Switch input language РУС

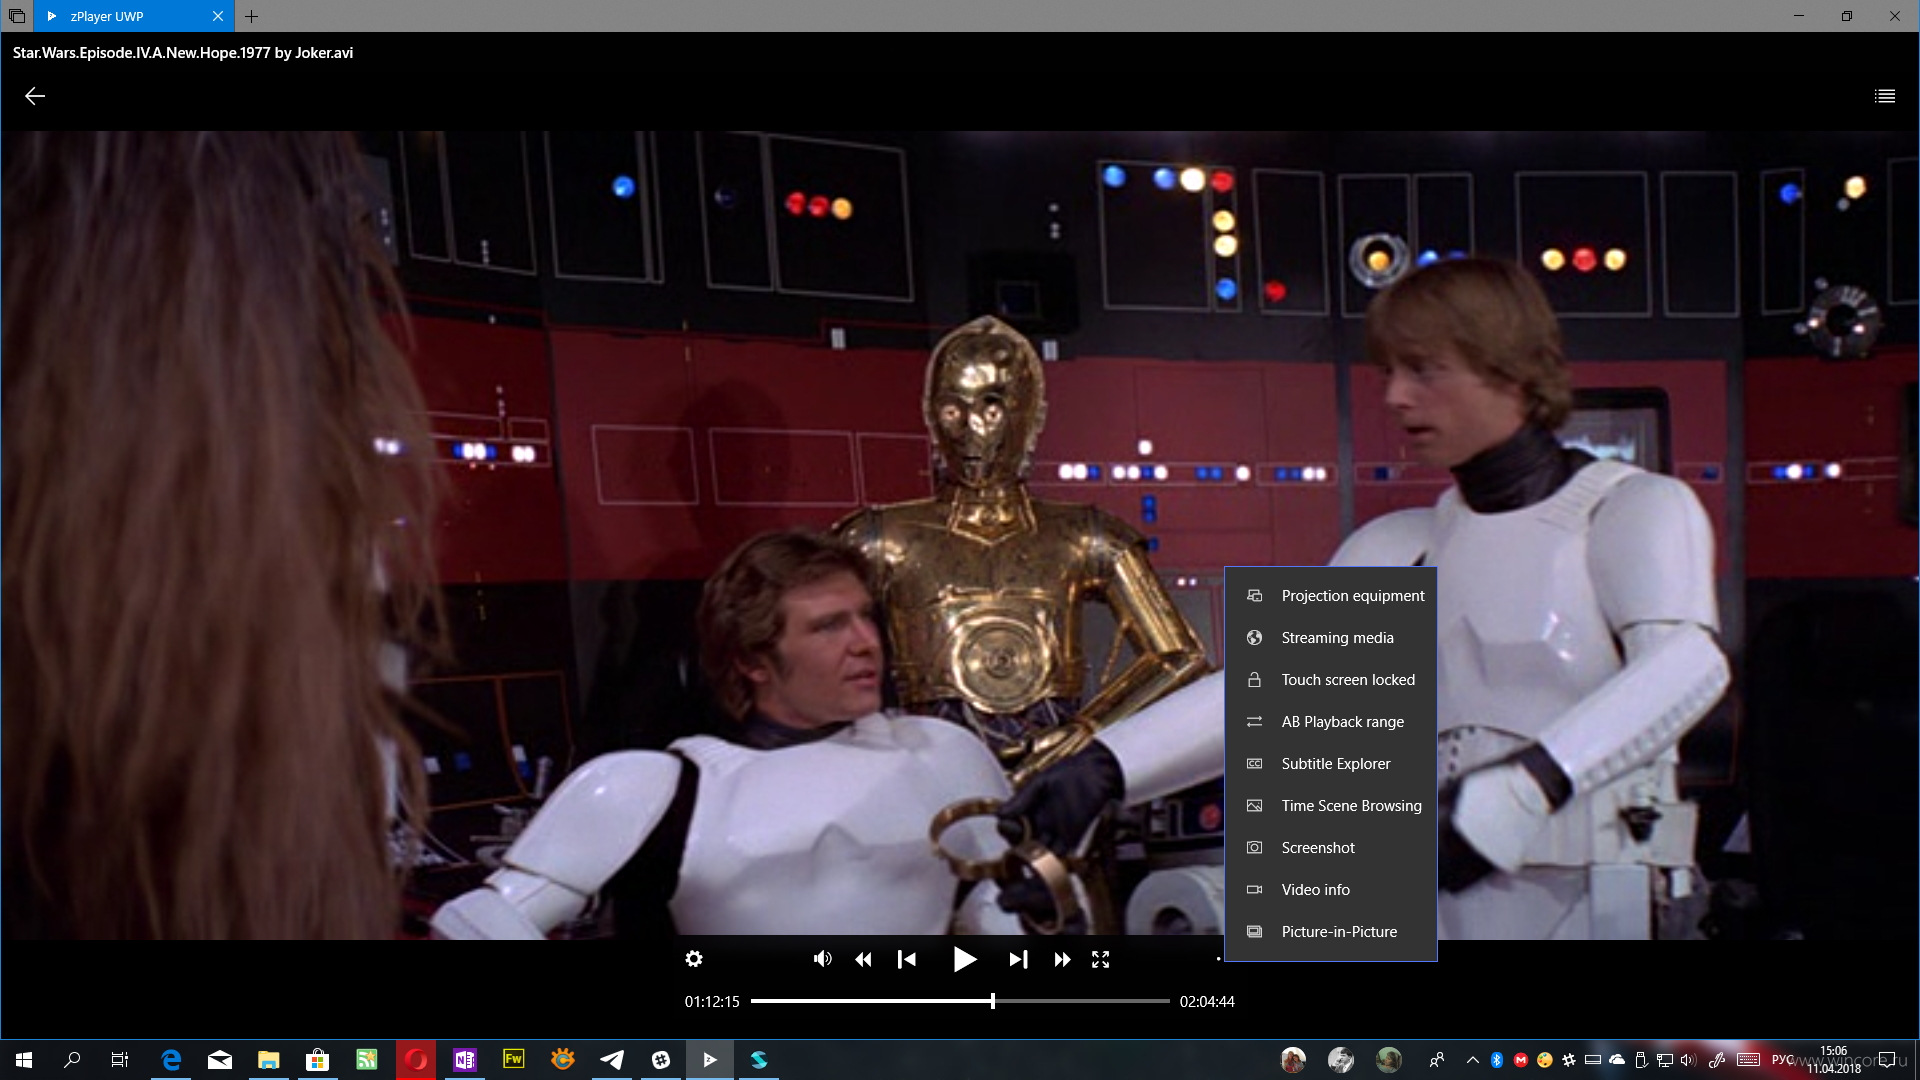(x=1782, y=1060)
